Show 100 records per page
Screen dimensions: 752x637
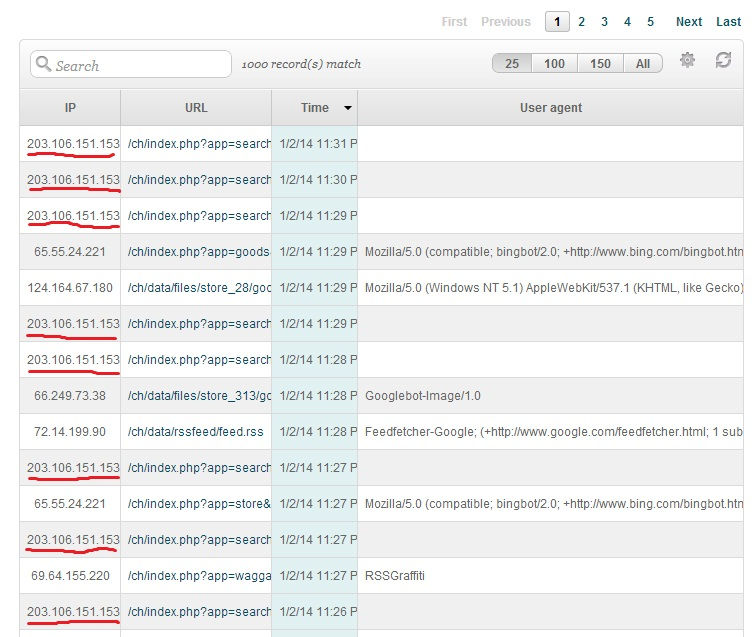[554, 63]
